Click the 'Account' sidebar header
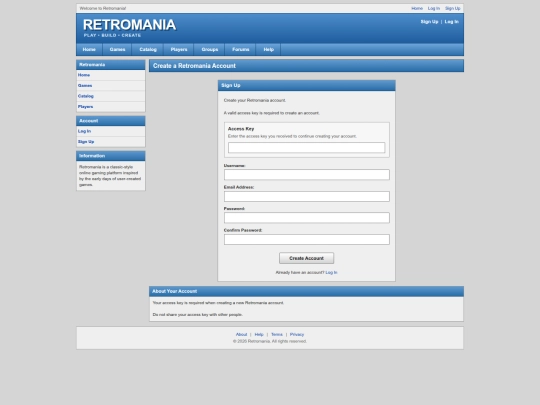This screenshot has height=405, width=540. coord(111,121)
